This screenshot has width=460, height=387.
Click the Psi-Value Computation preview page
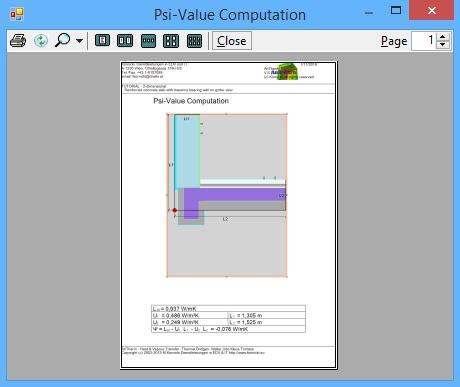pos(229,215)
